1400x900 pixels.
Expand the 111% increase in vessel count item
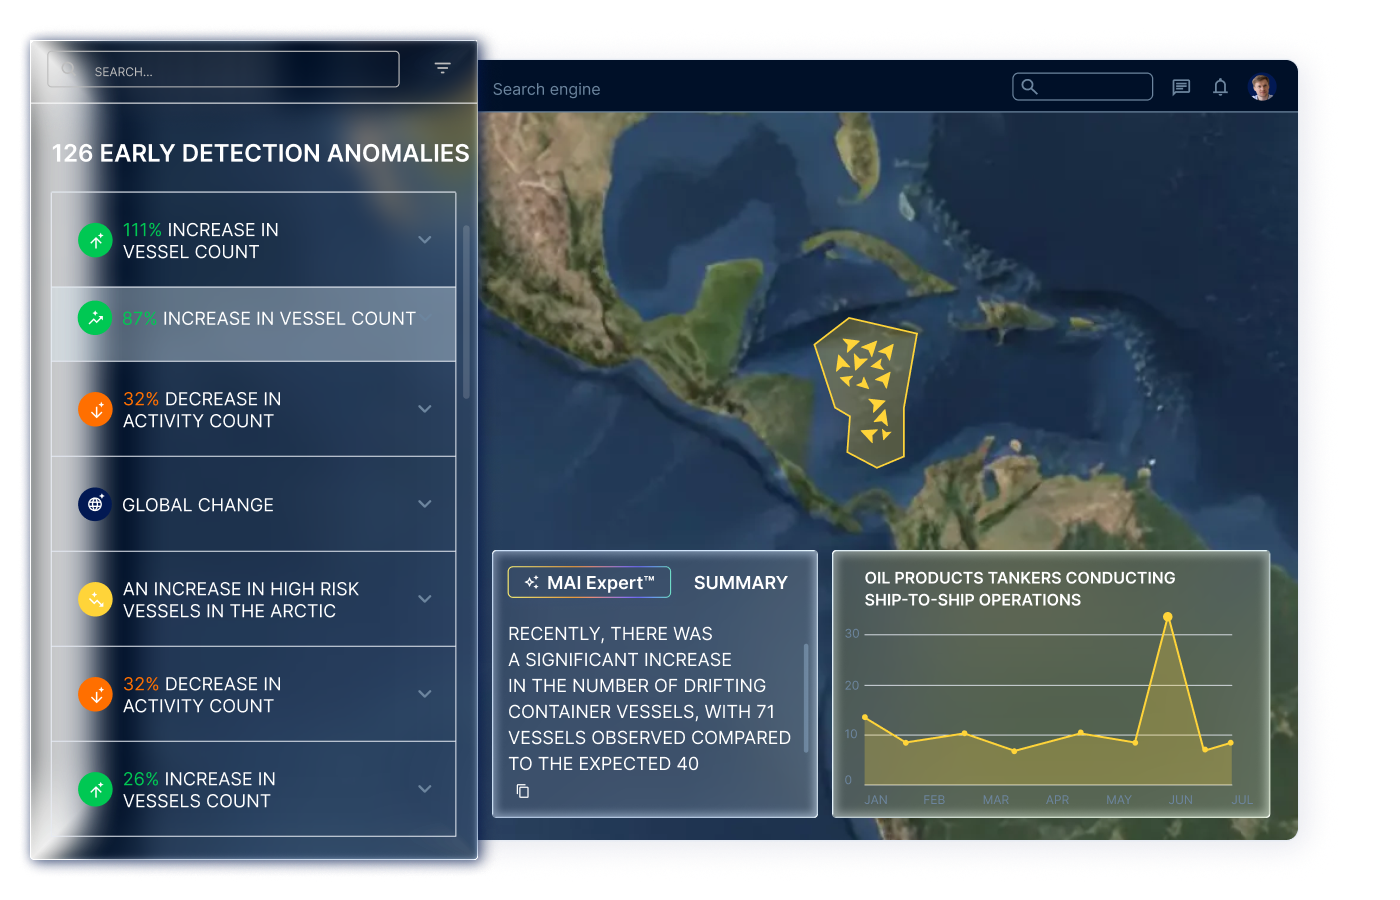pos(425,240)
